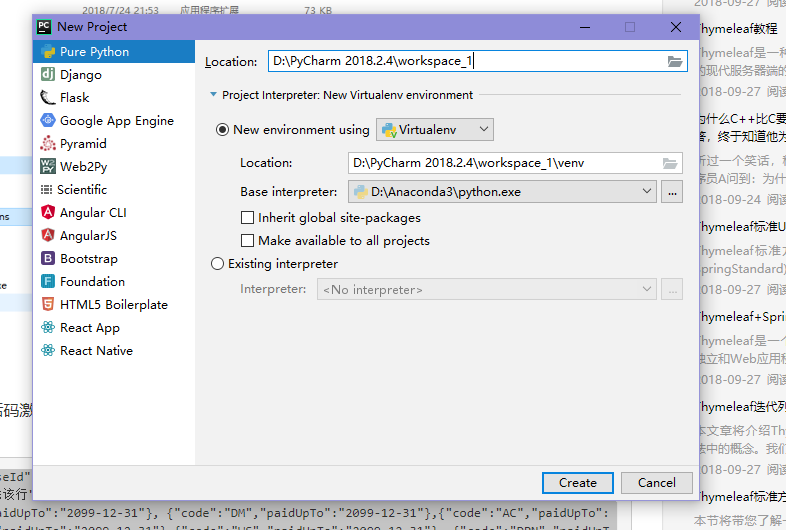Click the Django project type icon
The width and height of the screenshot is (786, 530).
pos(48,74)
